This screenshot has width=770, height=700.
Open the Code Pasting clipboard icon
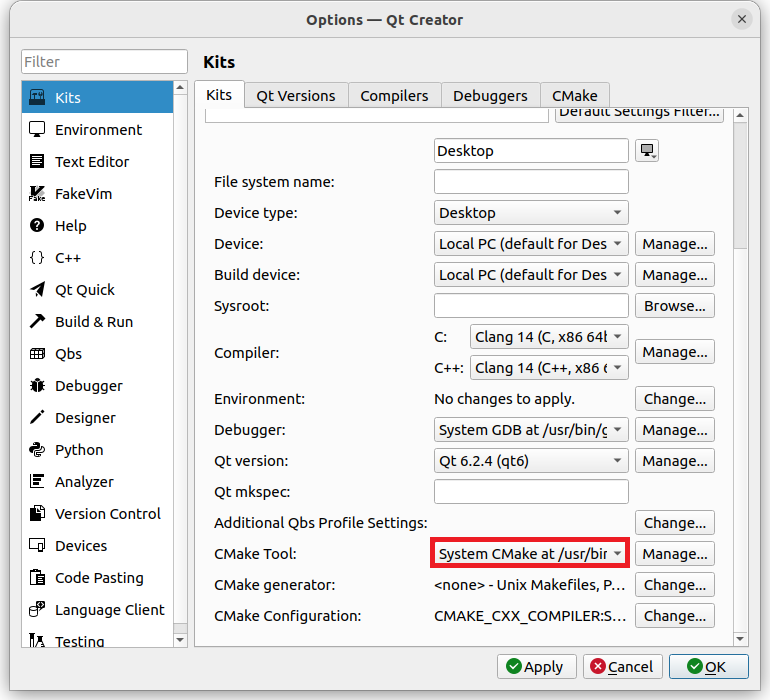(x=37, y=577)
